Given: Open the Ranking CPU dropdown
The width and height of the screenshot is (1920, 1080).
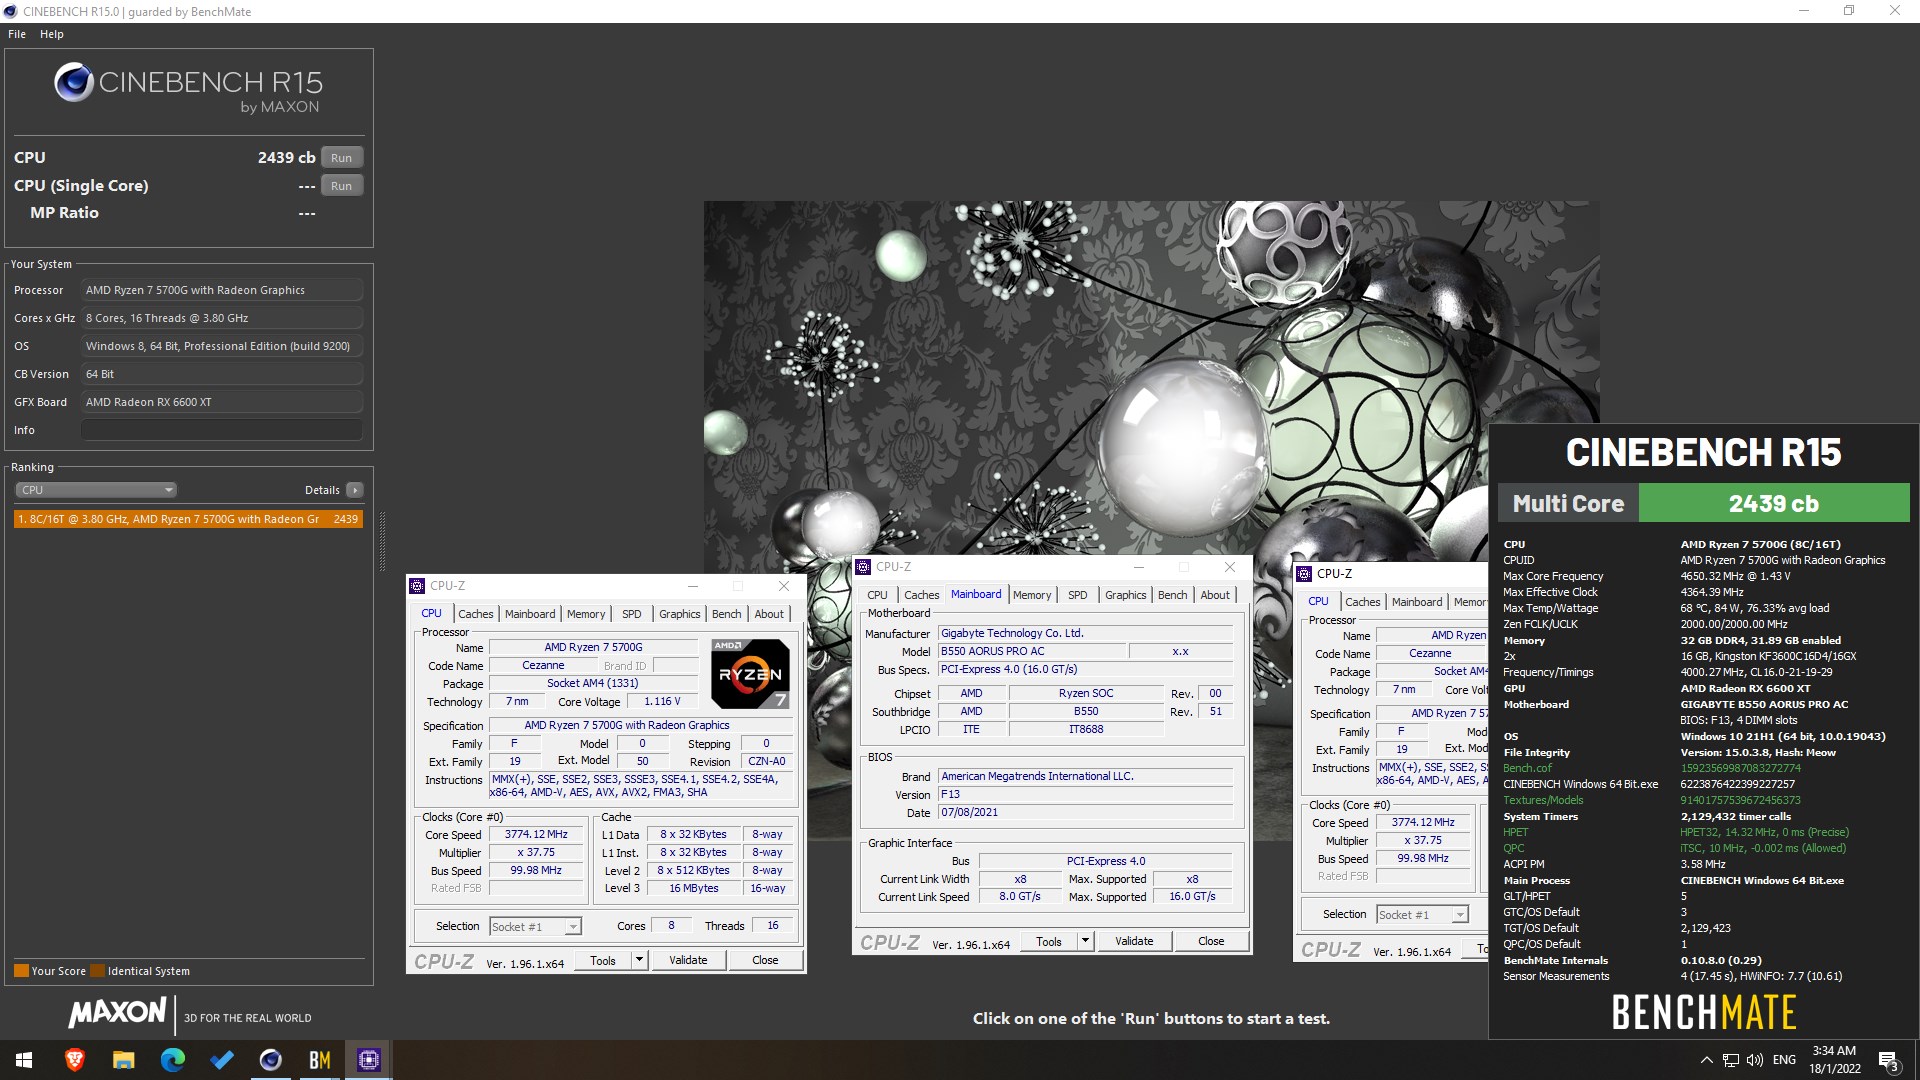Looking at the screenshot, I should click(96, 490).
